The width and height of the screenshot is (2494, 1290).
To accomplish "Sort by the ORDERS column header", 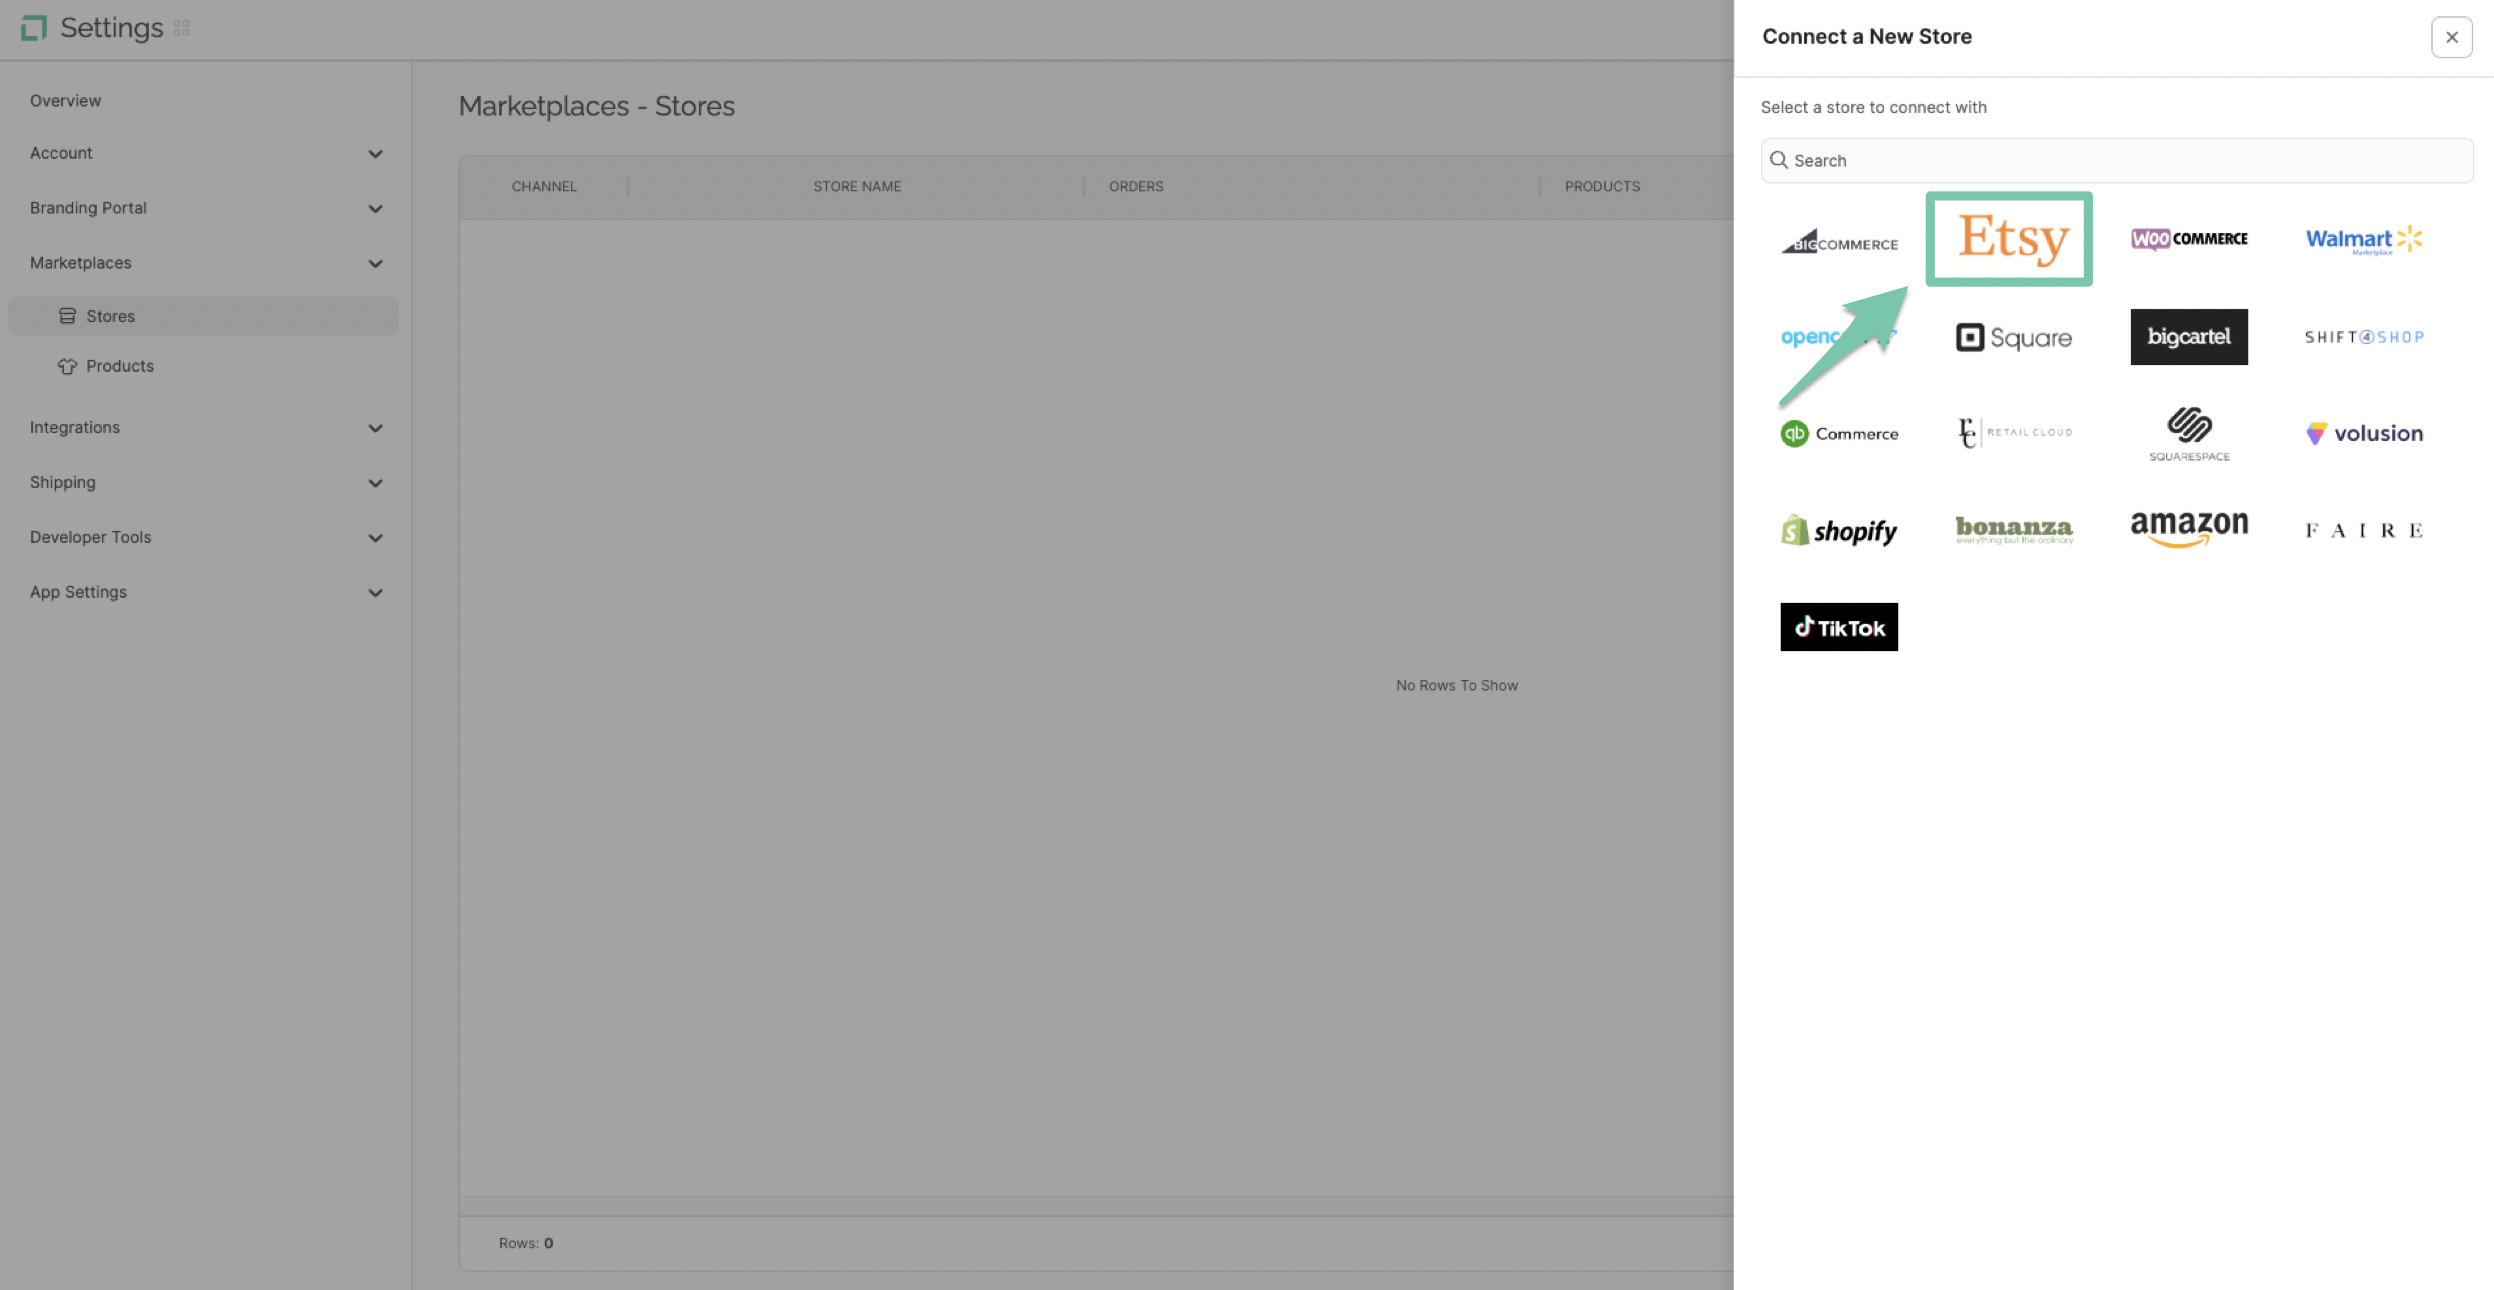I will [1136, 187].
